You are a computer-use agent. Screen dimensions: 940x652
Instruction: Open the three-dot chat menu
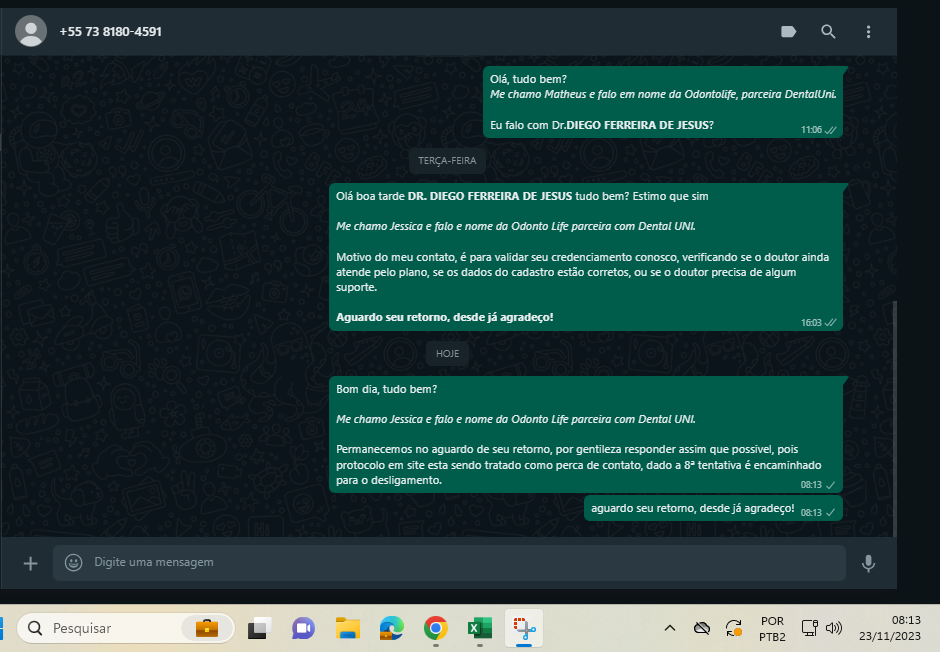click(868, 32)
